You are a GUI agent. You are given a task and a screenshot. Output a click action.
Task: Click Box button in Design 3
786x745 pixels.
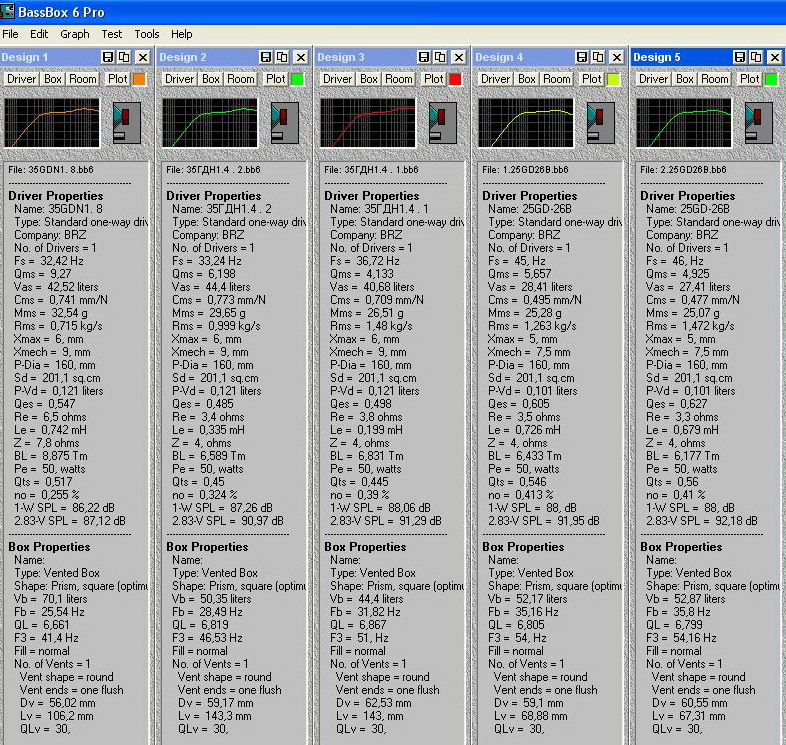368,79
